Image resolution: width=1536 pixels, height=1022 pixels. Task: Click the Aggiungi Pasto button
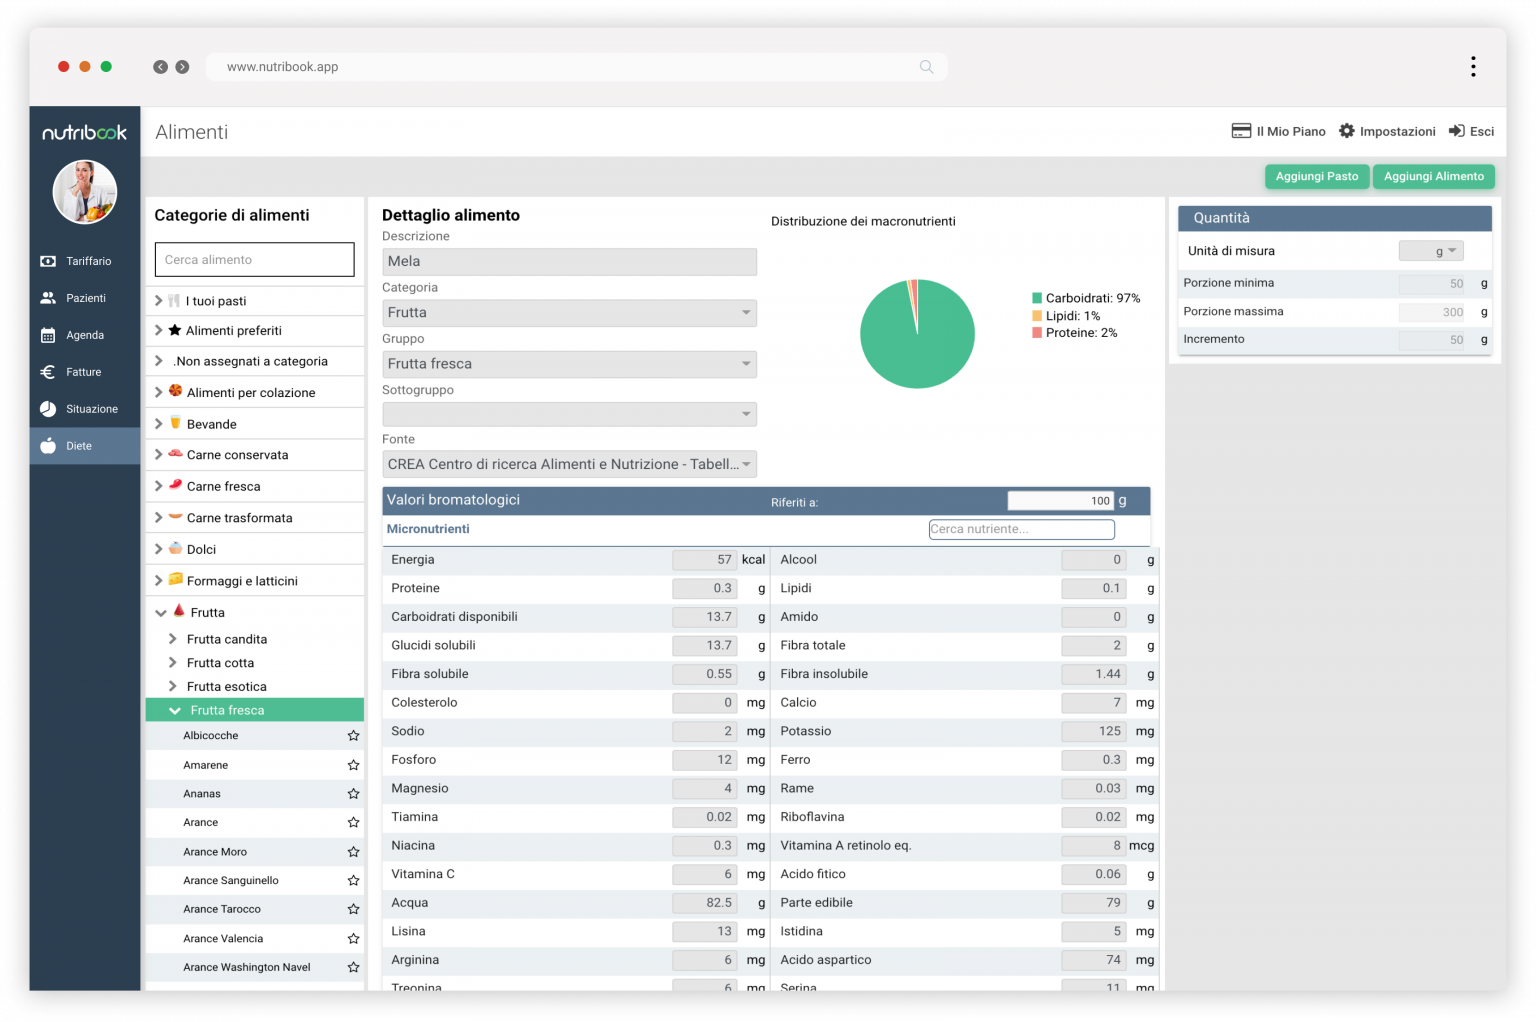tap(1316, 176)
